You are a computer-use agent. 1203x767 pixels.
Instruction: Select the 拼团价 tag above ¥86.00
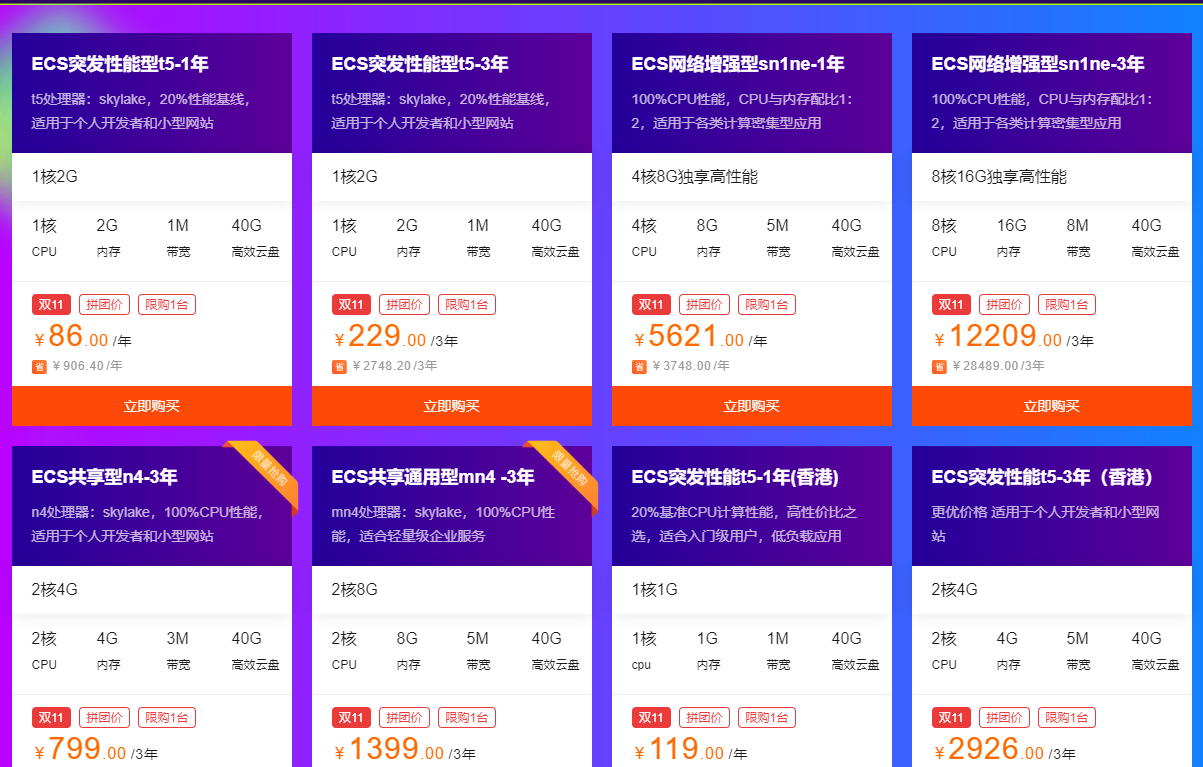(105, 305)
